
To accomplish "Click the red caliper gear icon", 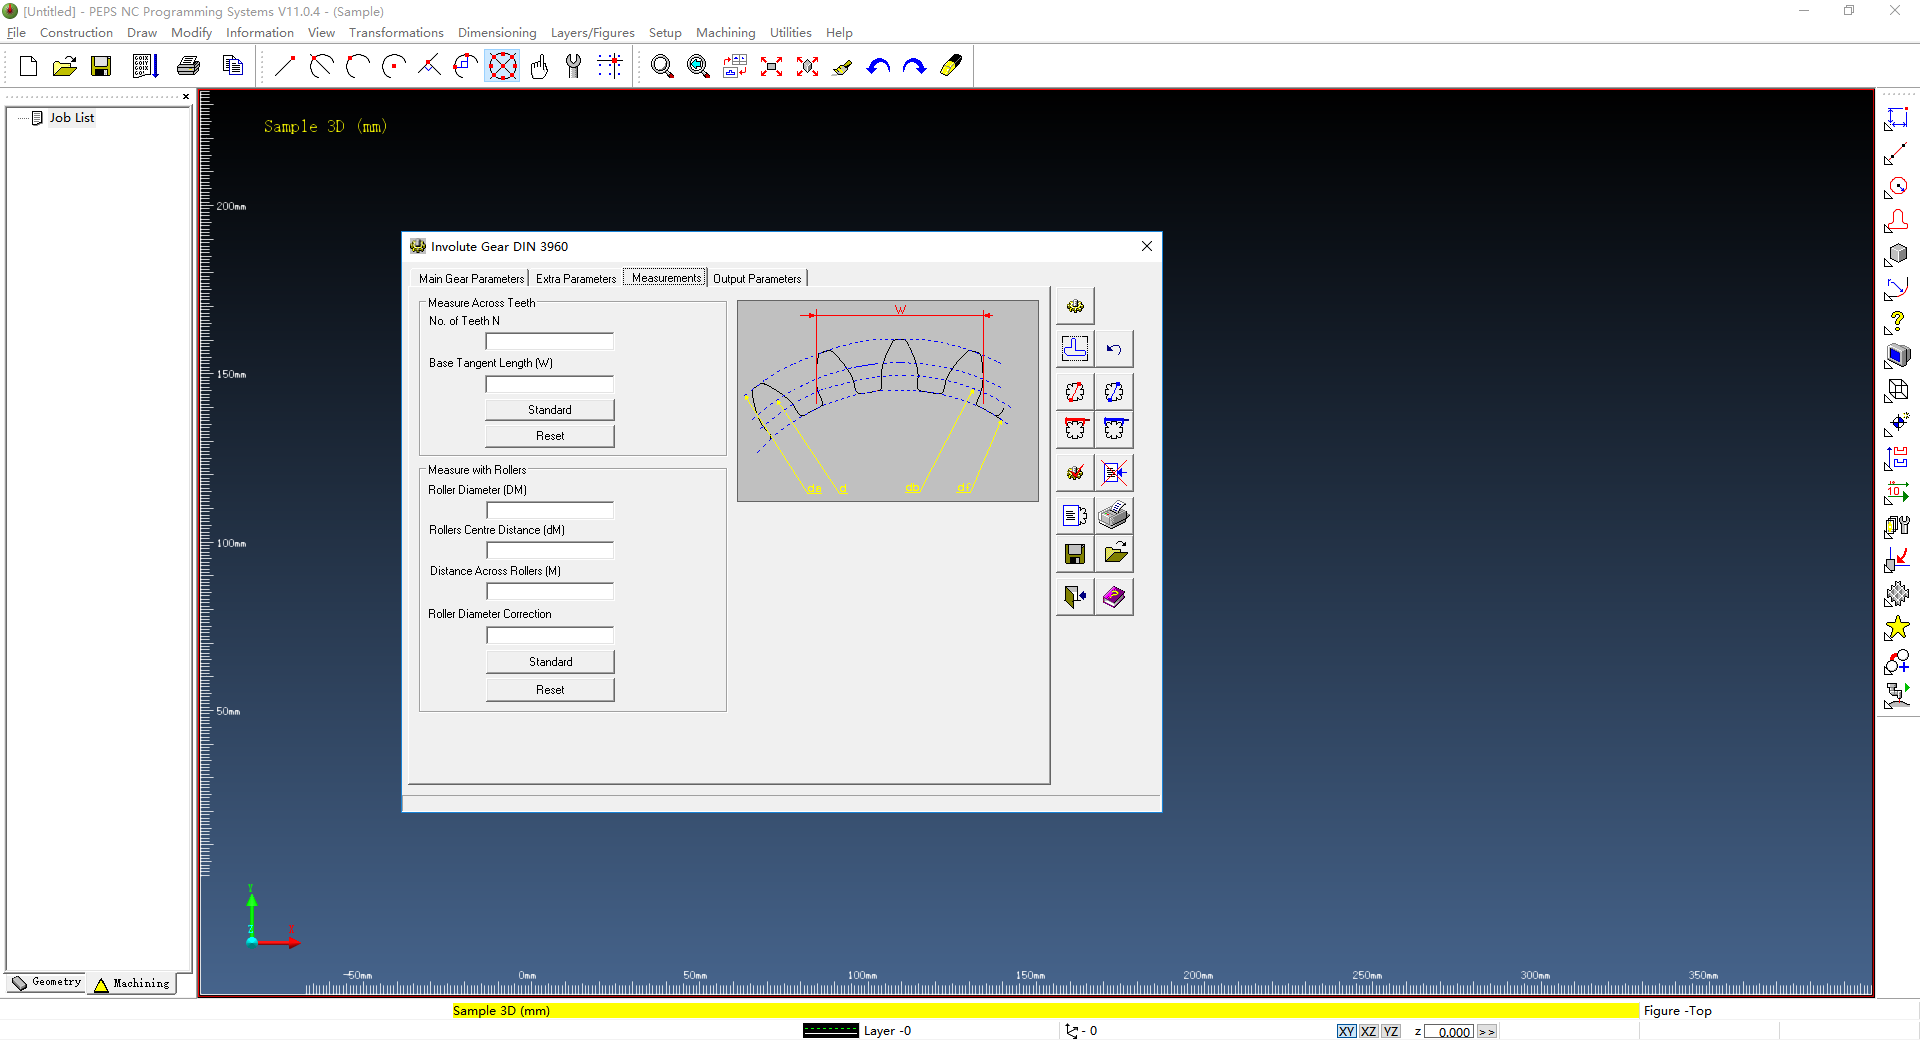I will tap(1075, 429).
